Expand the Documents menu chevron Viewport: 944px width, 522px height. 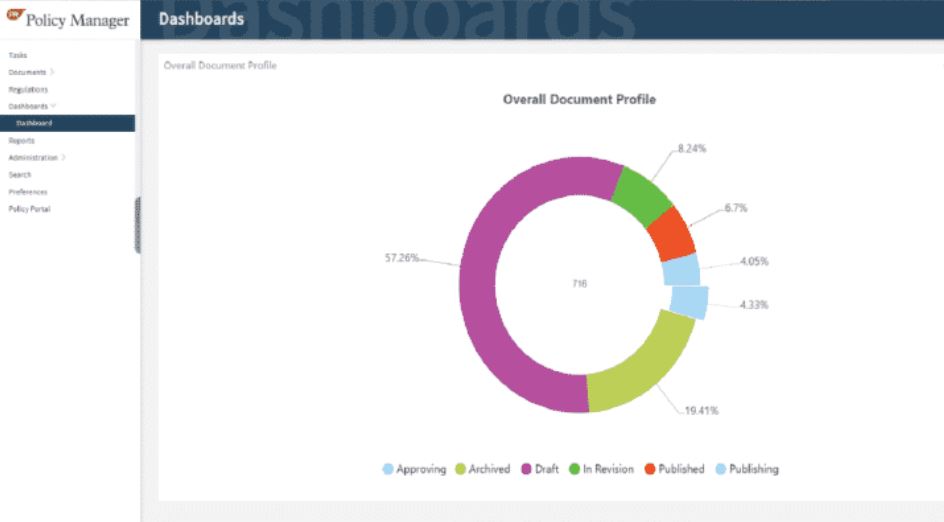click(53, 72)
